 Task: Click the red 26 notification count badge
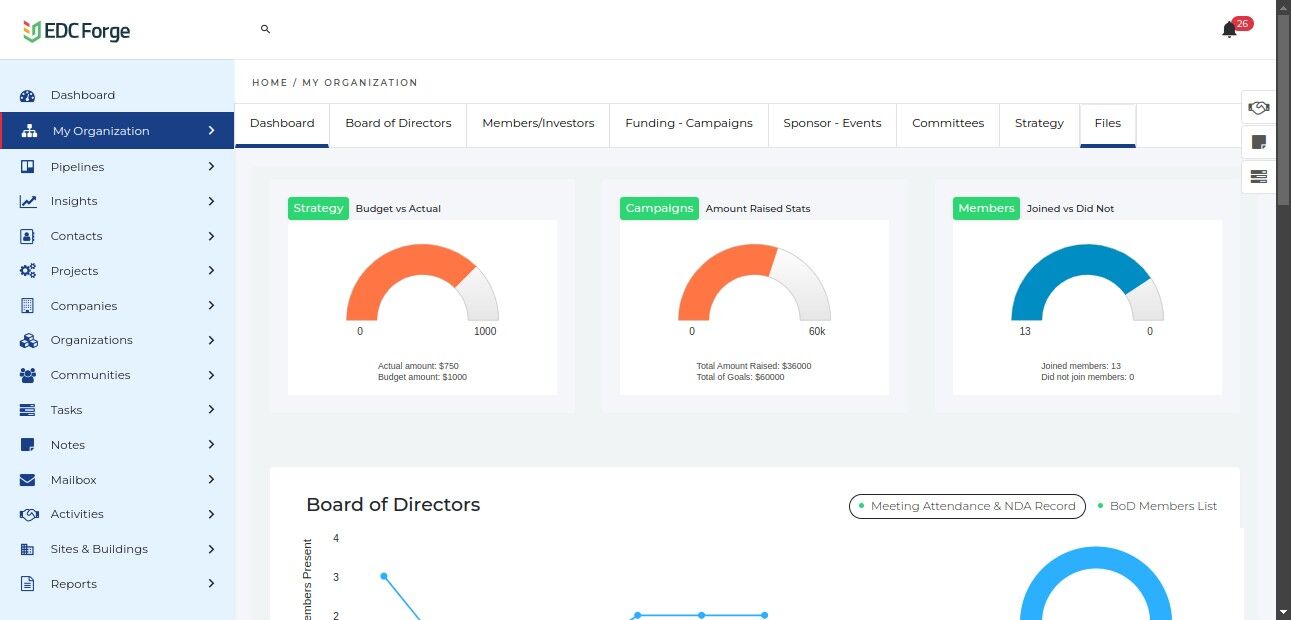[x=1242, y=23]
